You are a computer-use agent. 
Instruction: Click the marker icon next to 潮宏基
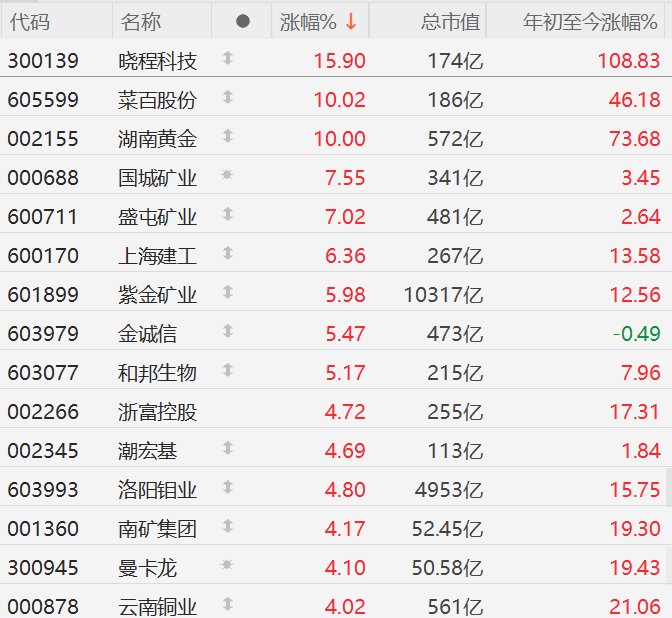[228, 448]
